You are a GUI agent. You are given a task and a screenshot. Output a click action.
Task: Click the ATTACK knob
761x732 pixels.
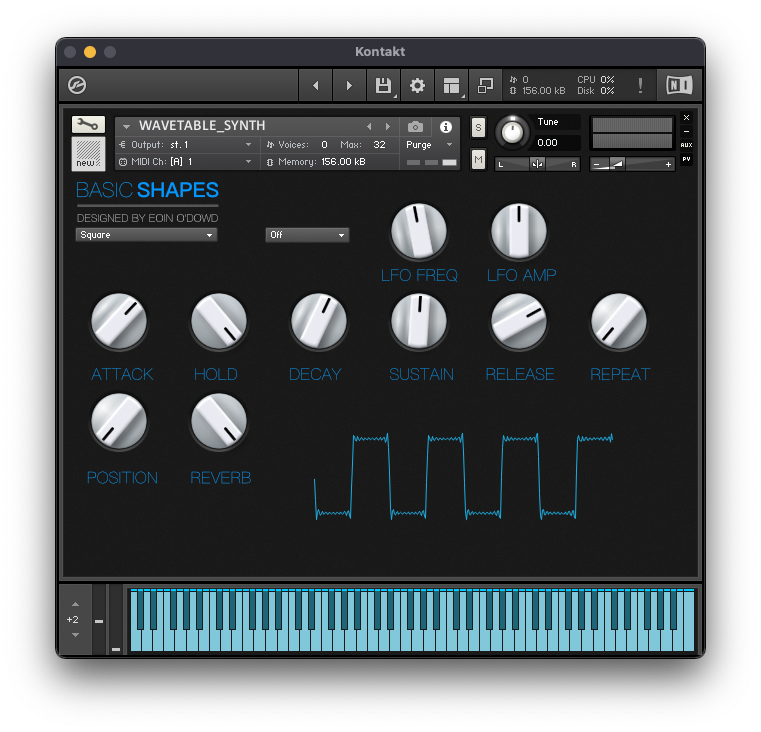[119, 321]
